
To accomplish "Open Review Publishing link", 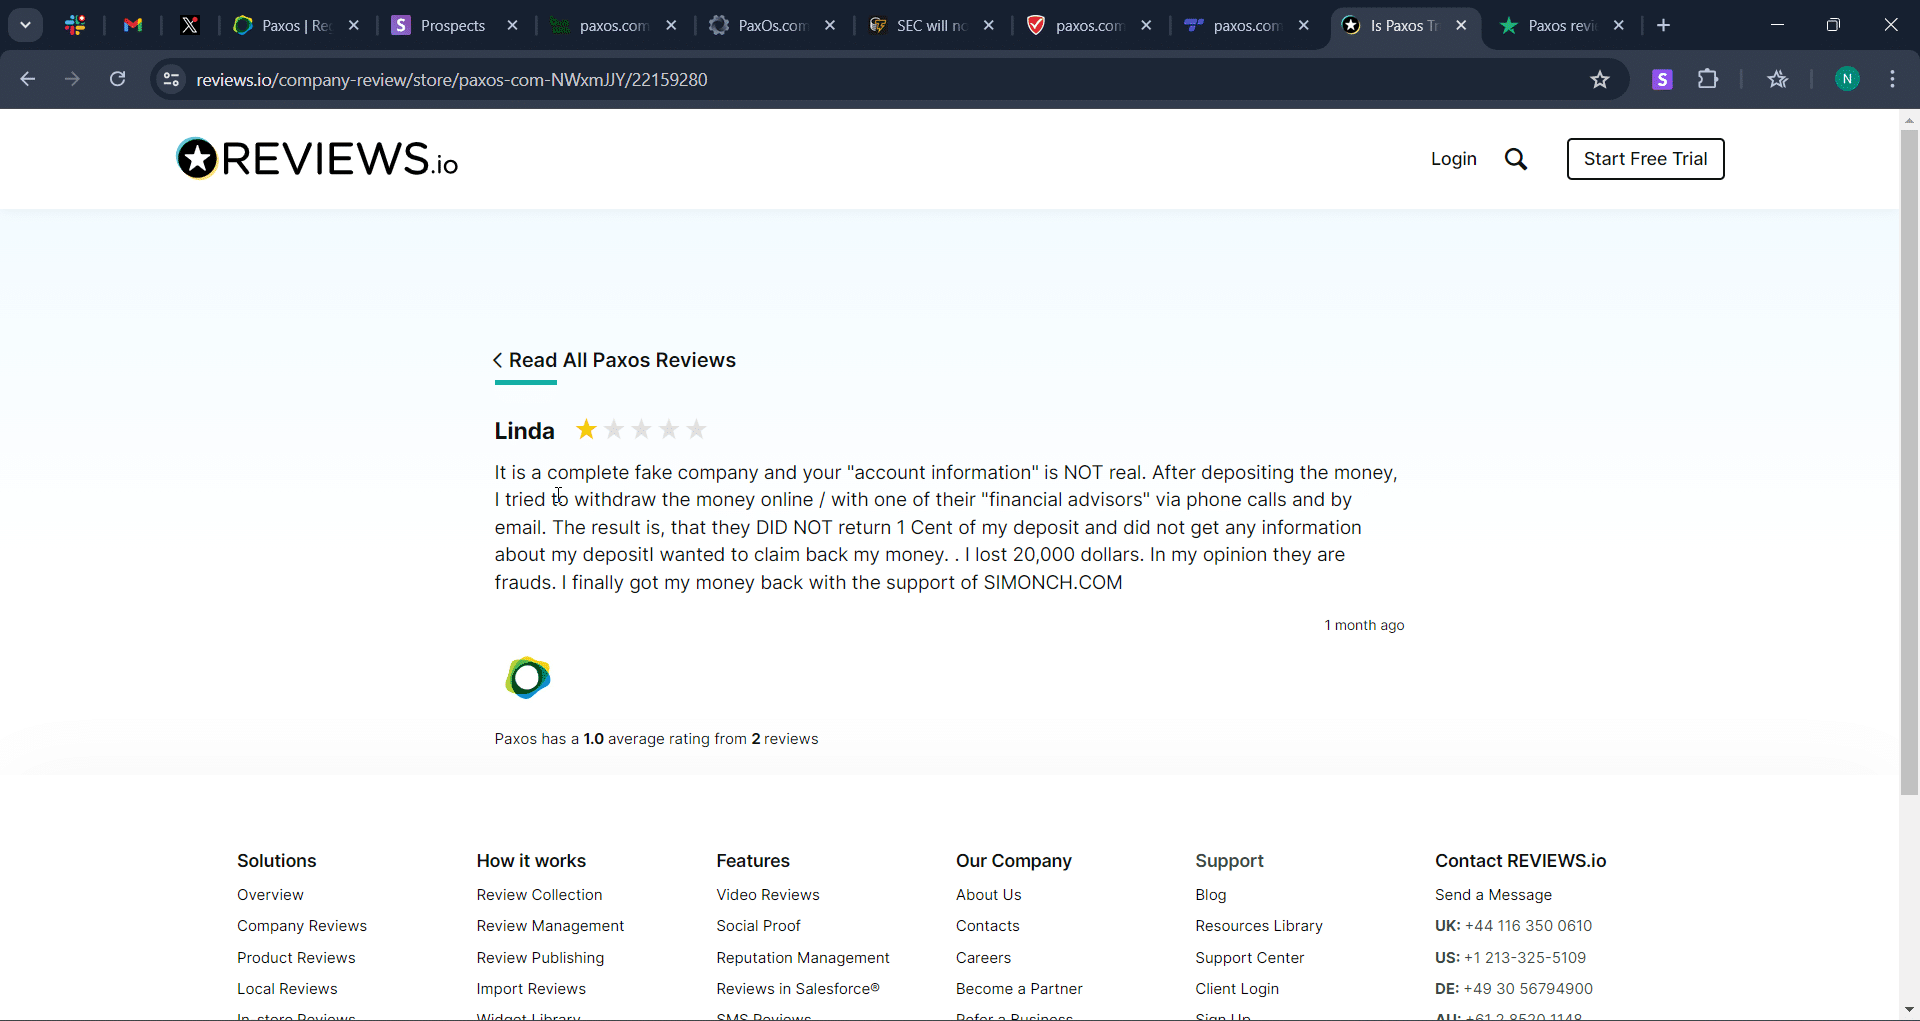I will [540, 958].
